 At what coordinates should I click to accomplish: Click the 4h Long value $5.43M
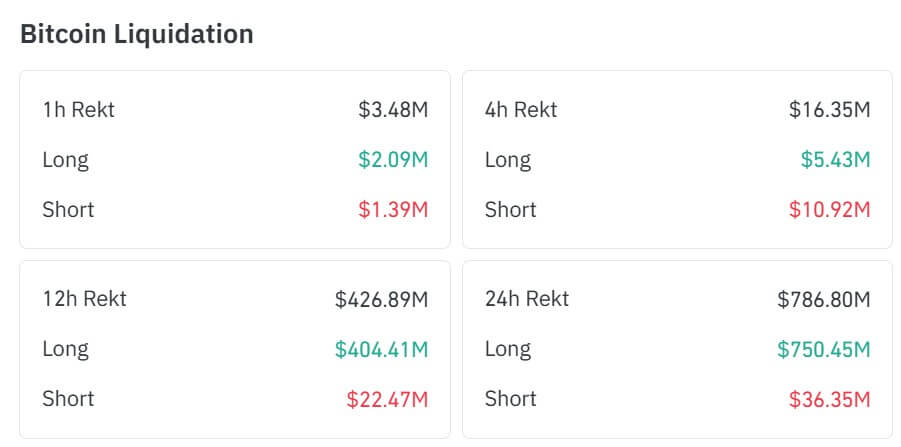pos(835,159)
